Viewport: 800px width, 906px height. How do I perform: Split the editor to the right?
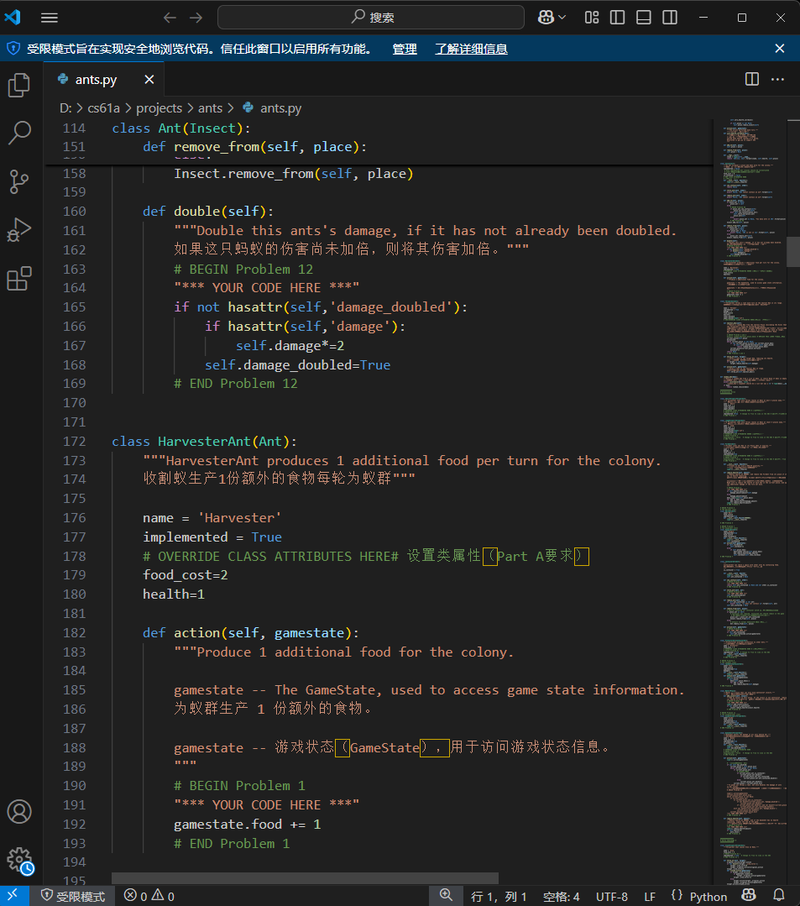tap(752, 79)
